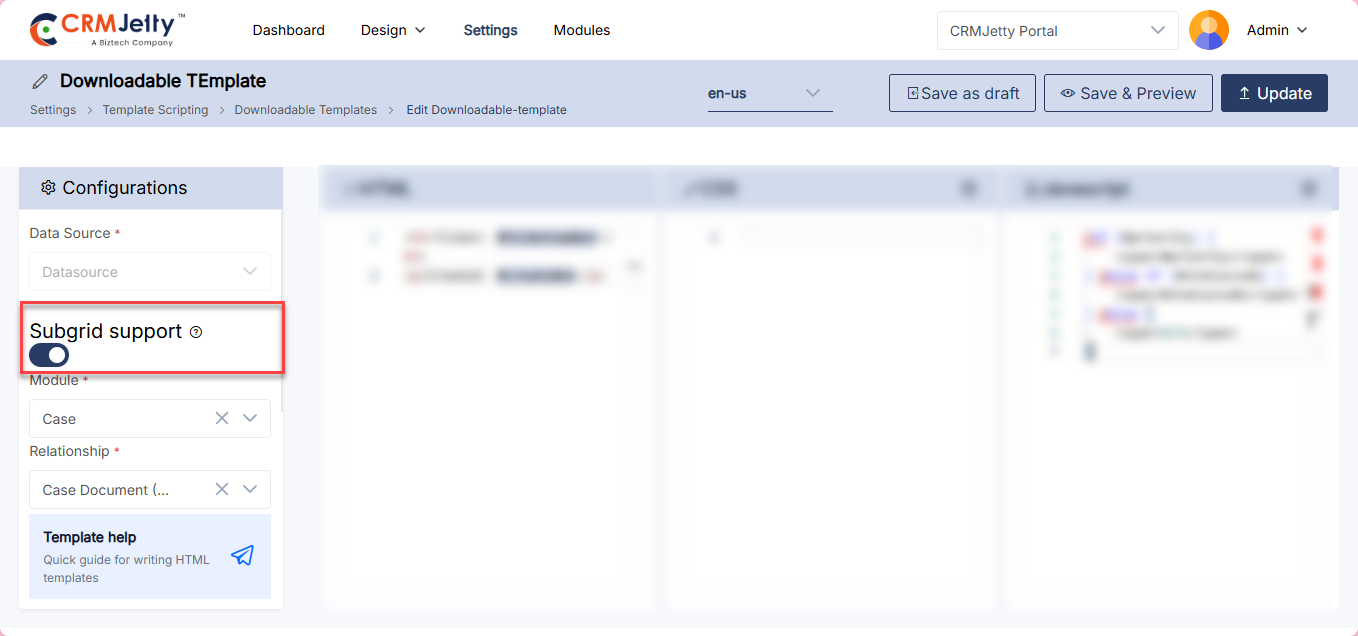Click the Configurations gear icon

click(48, 188)
